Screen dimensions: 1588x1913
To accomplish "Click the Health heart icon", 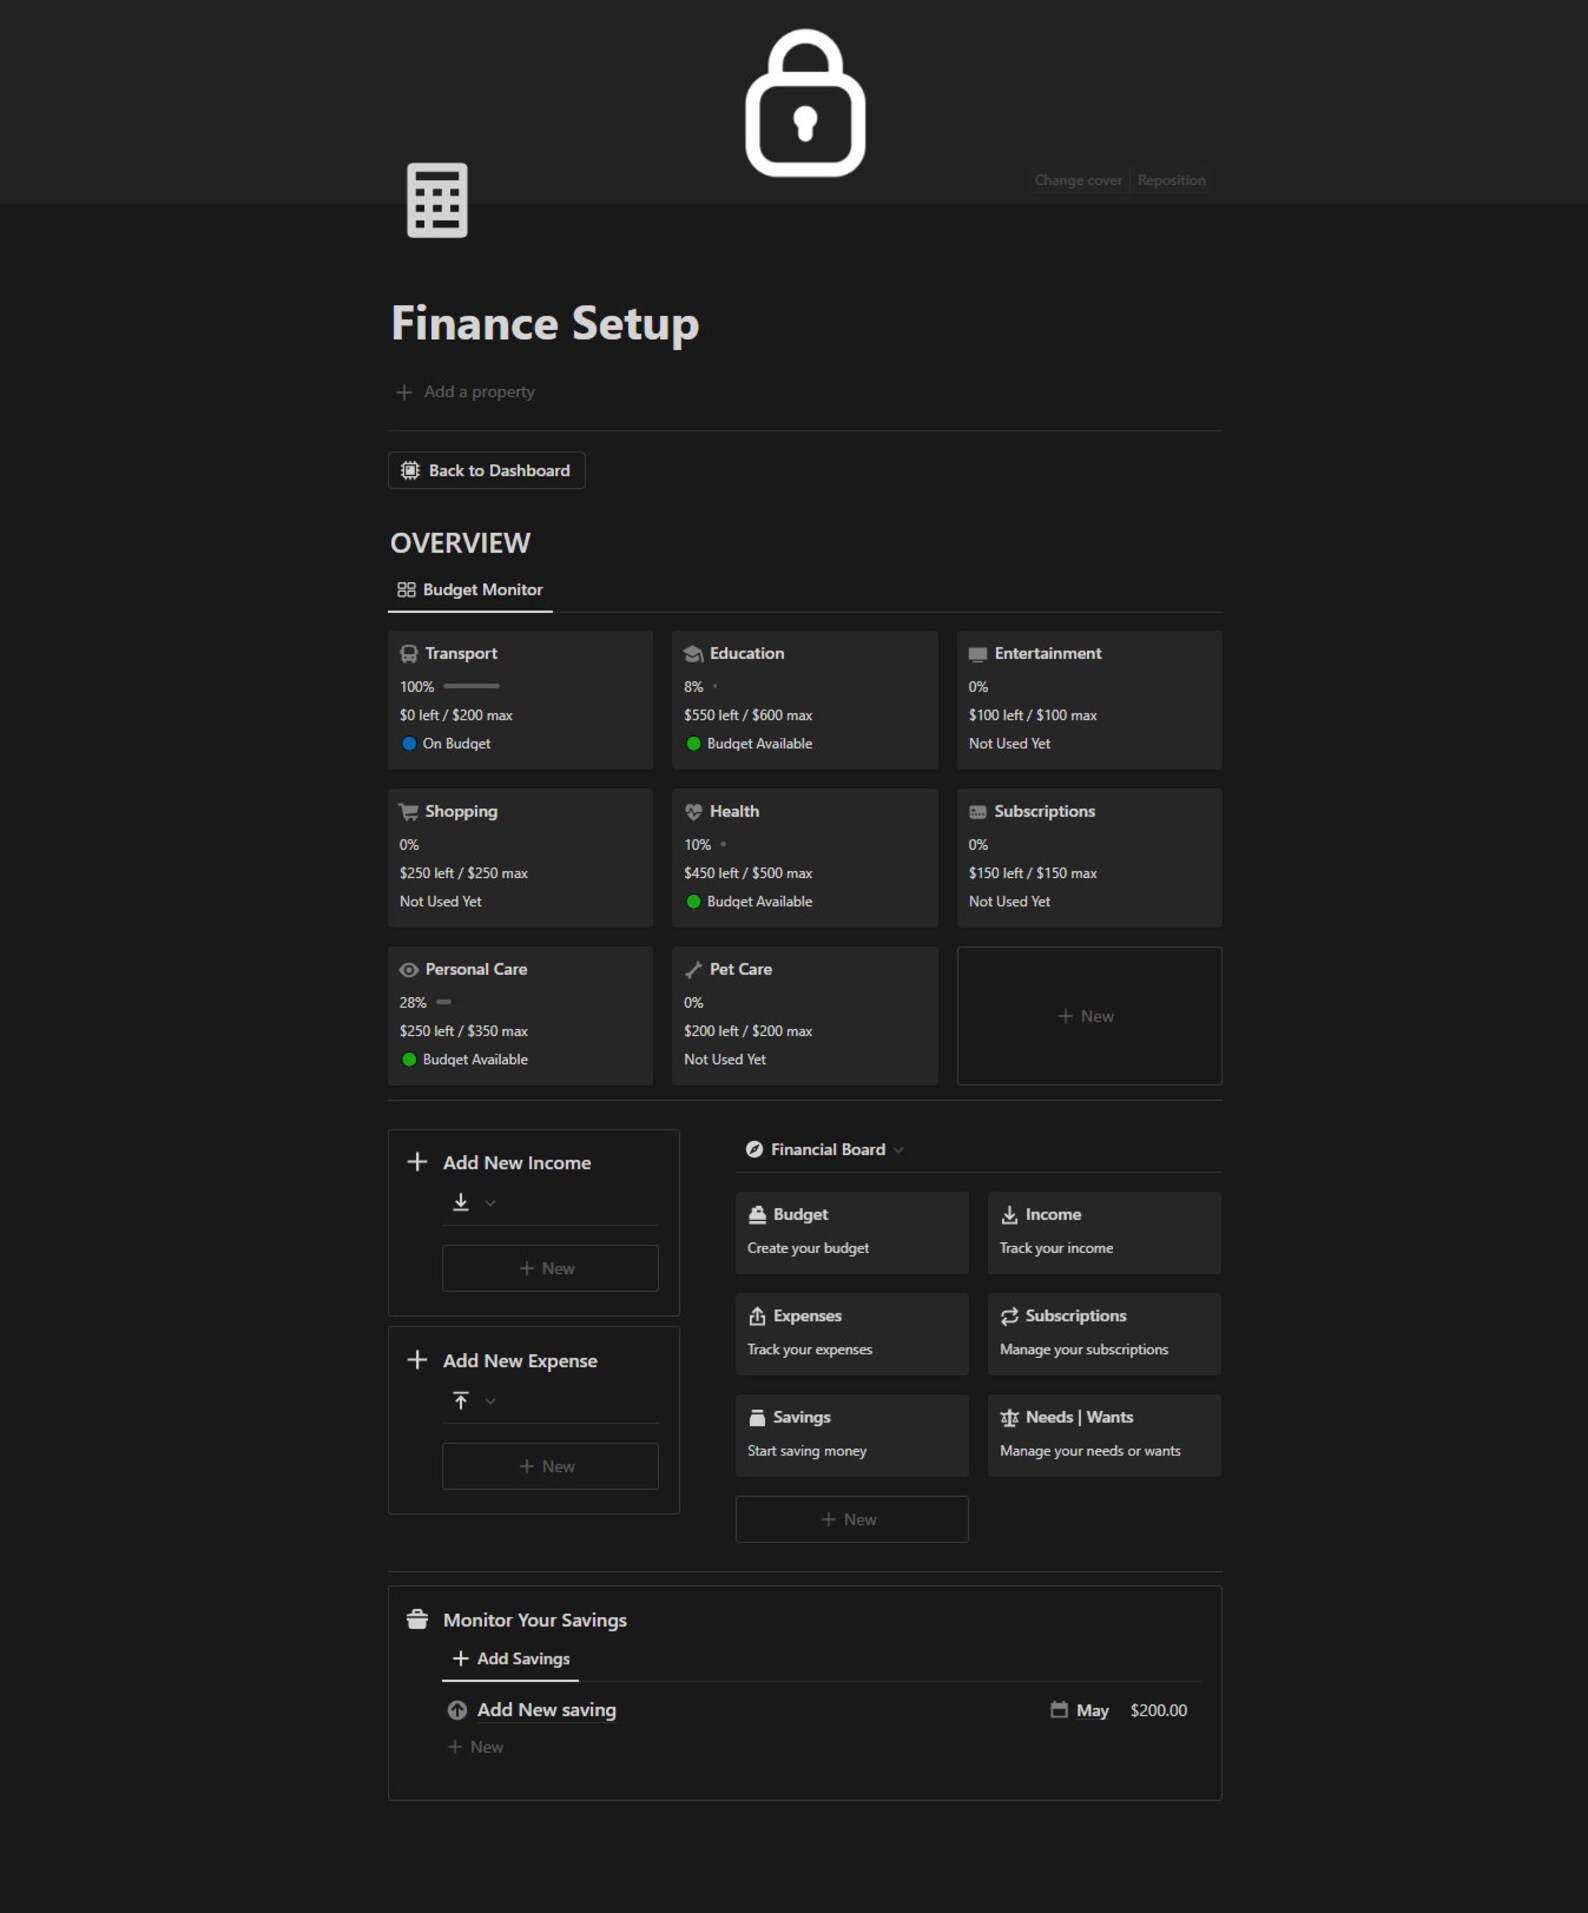I will (x=693, y=812).
